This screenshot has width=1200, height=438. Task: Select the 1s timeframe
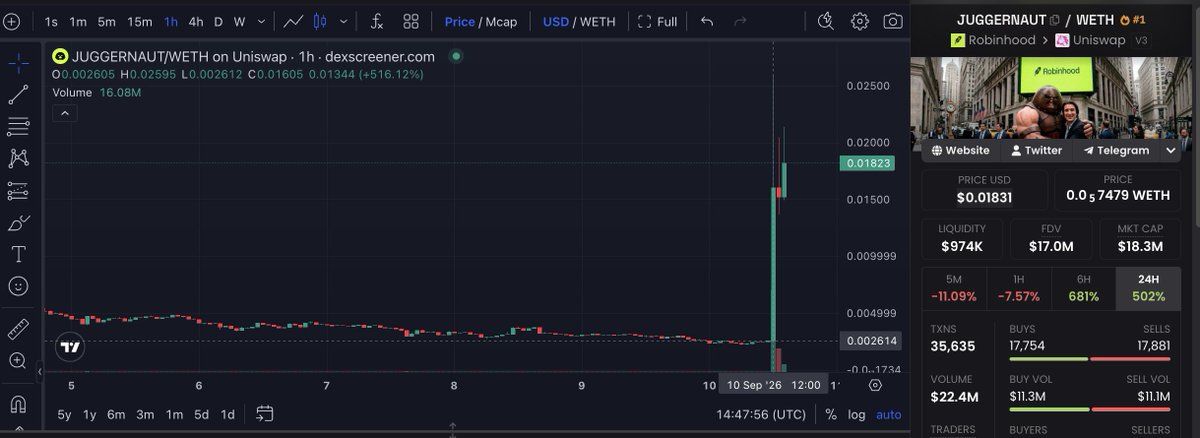click(51, 21)
